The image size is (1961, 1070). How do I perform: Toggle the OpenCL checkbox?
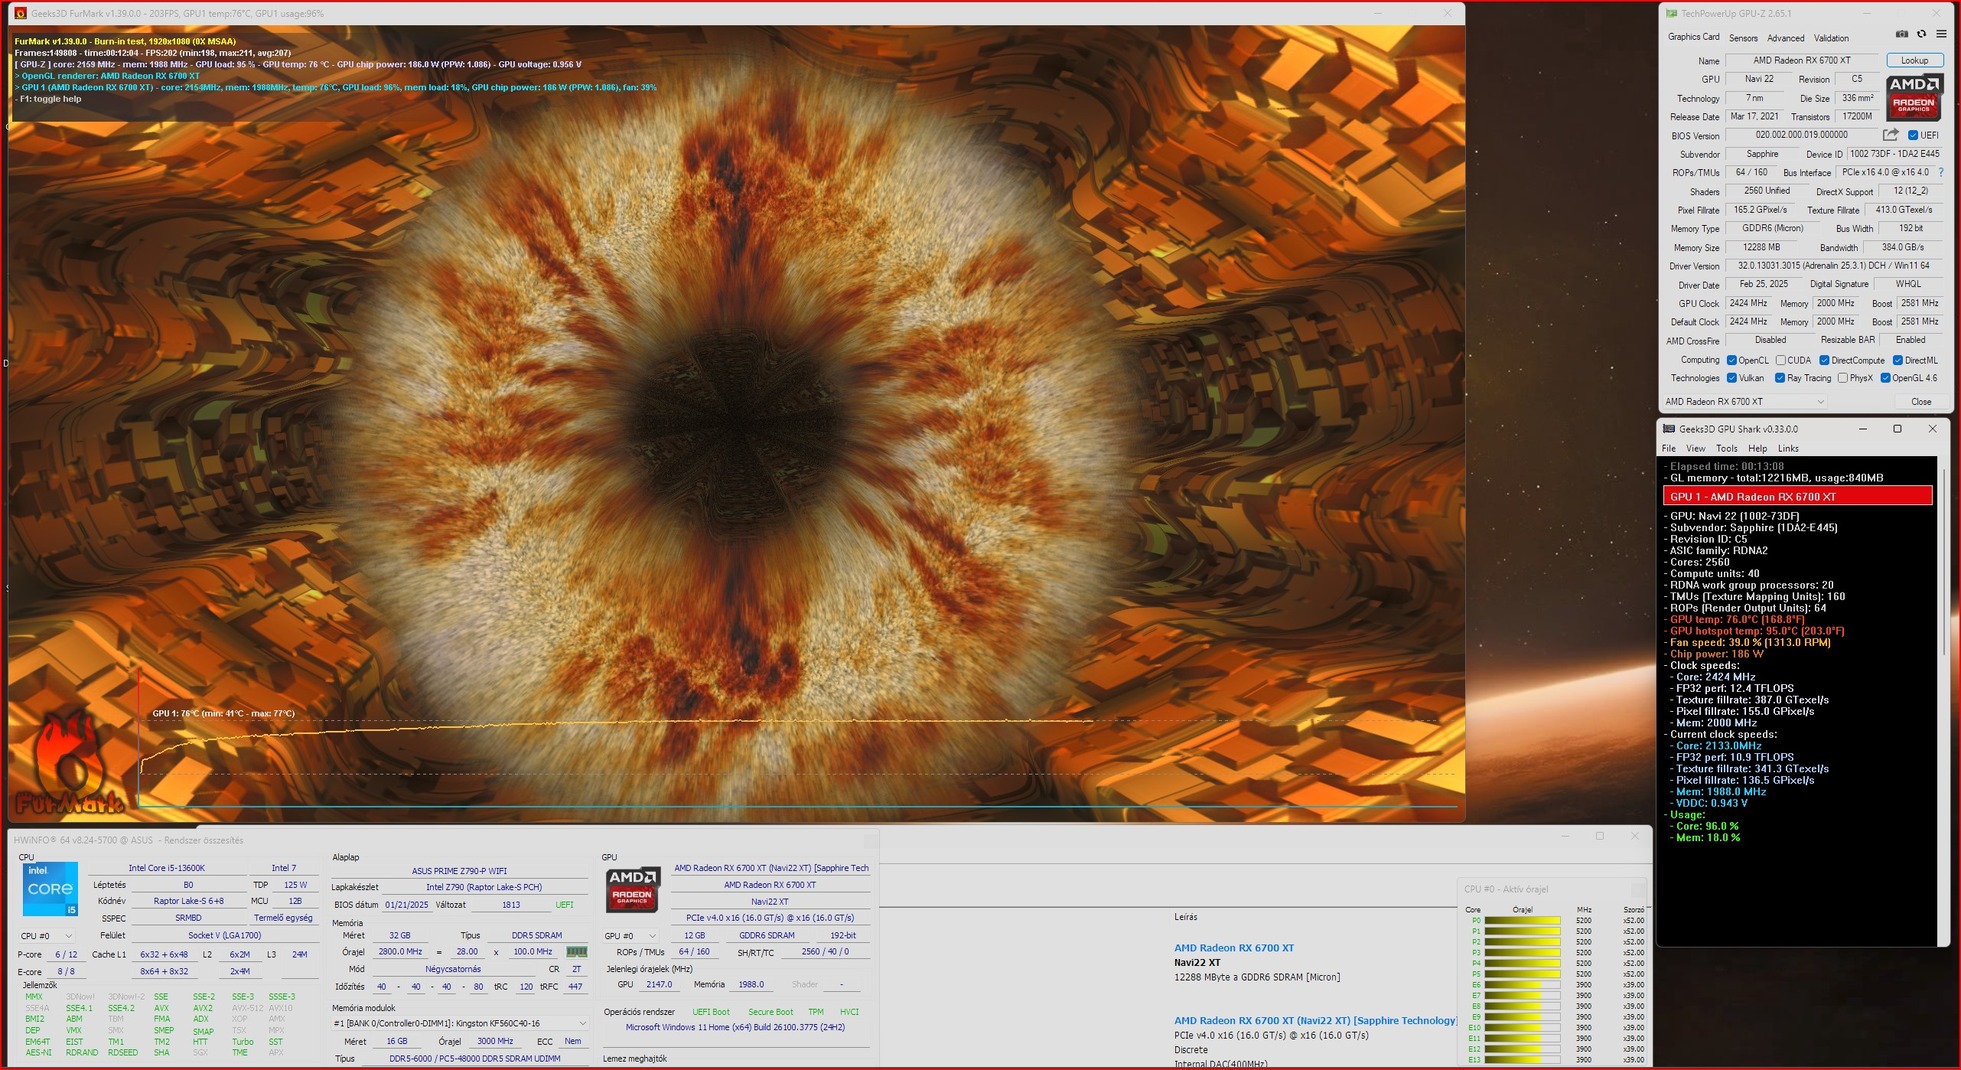[x=1731, y=361]
